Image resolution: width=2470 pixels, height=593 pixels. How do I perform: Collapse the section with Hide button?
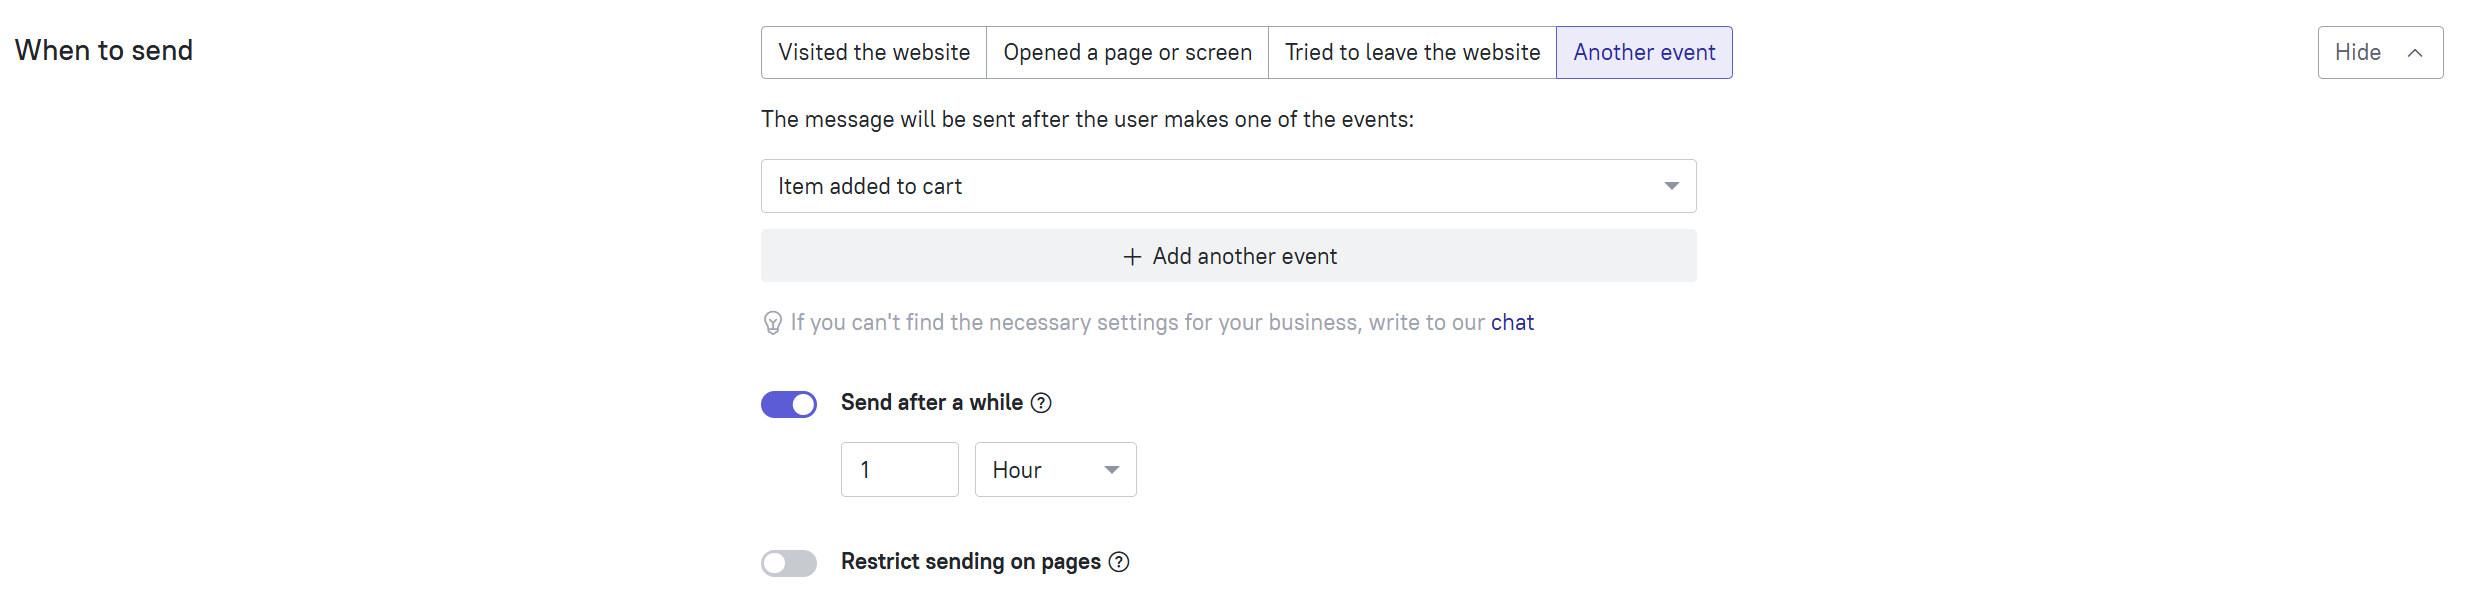pos(2380,52)
